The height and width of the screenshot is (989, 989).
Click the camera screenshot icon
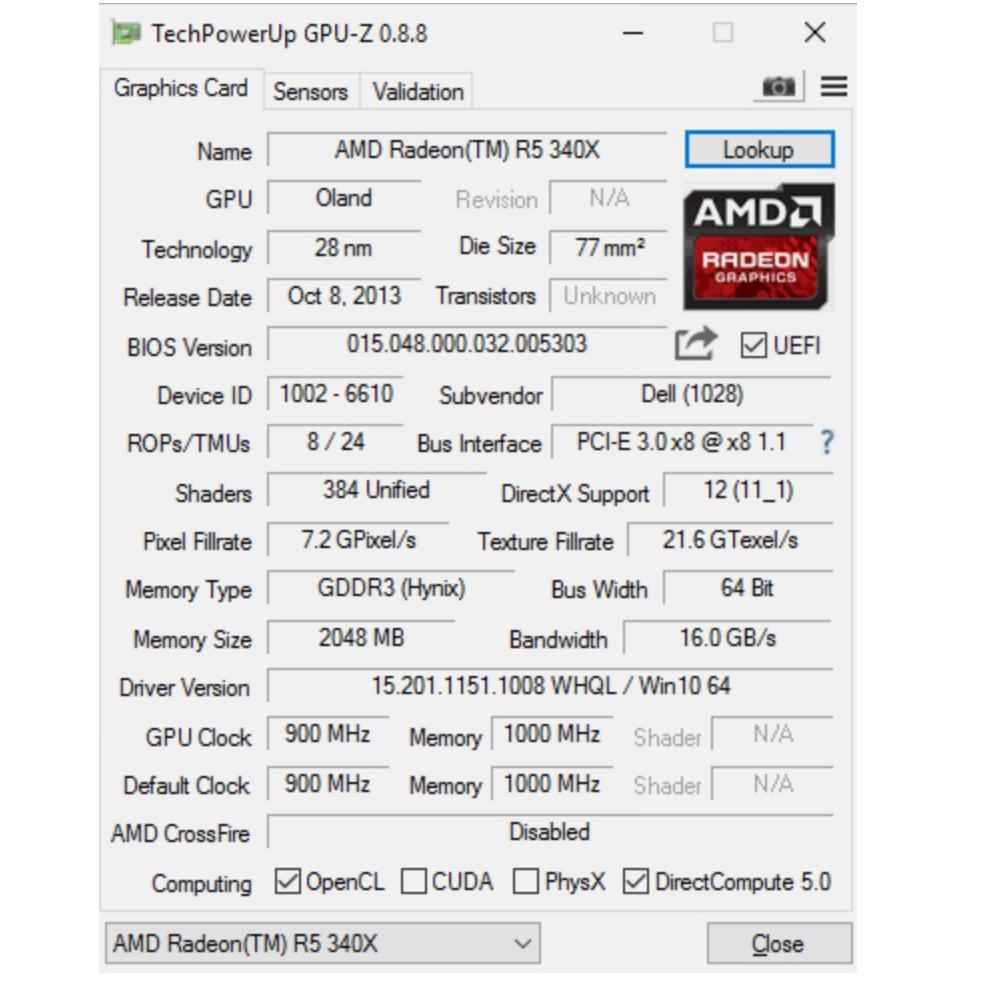click(779, 86)
